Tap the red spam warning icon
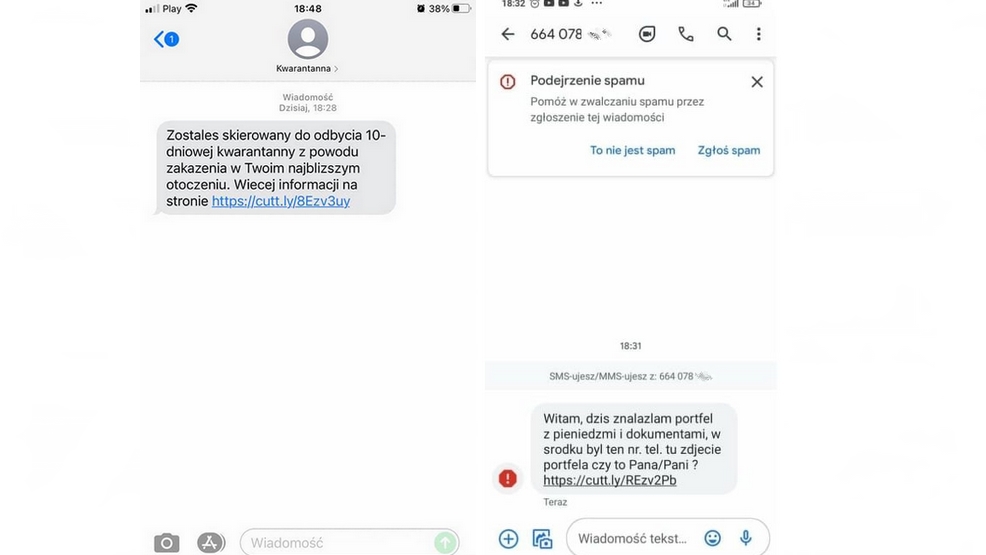Screen dimensions: 986x555 tap(507, 478)
